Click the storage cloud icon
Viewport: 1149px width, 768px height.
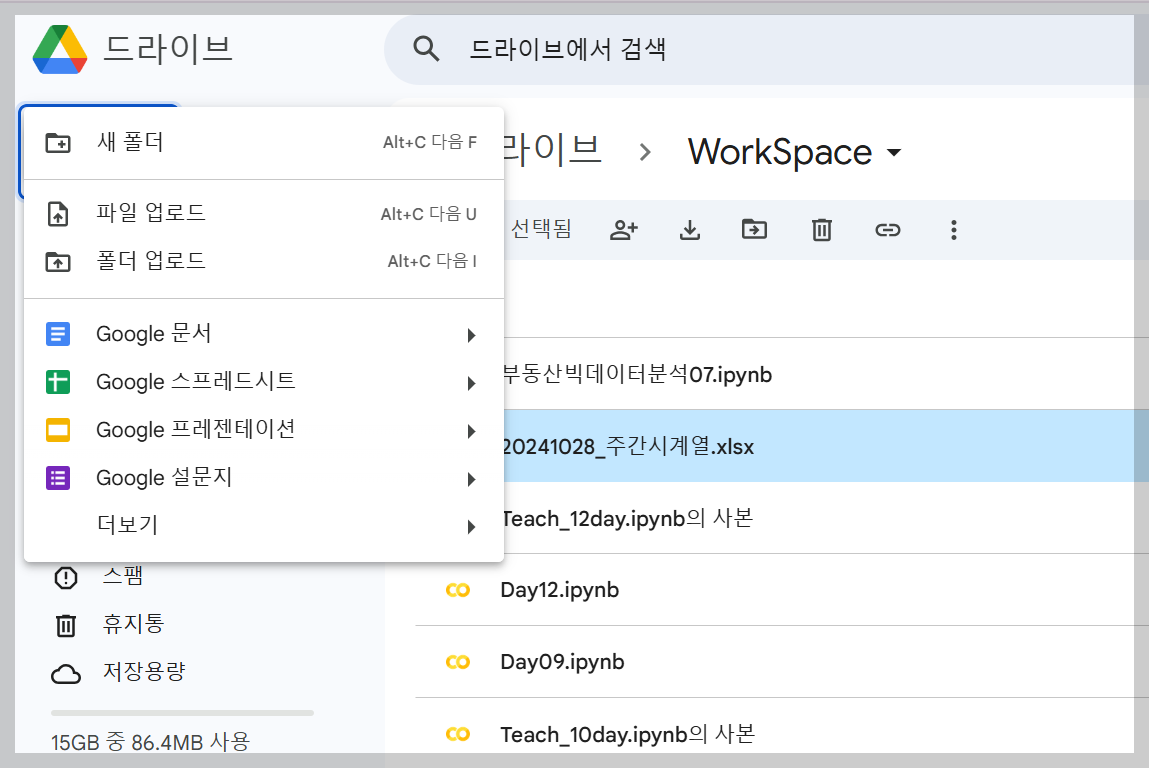[66, 674]
